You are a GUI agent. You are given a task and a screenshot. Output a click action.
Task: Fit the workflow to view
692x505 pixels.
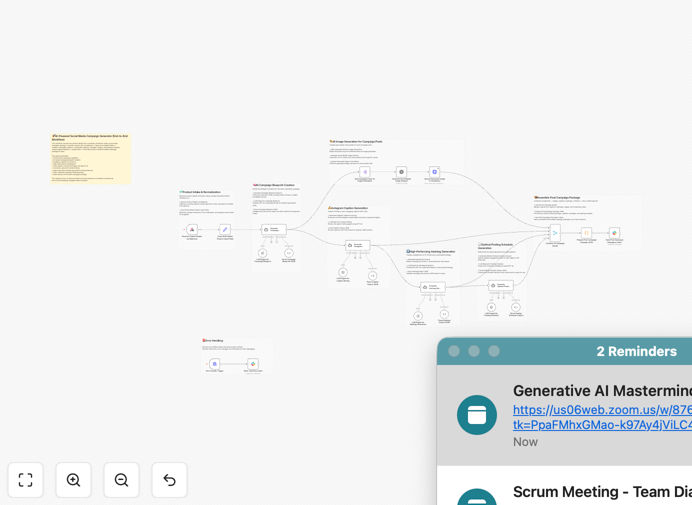(x=26, y=480)
